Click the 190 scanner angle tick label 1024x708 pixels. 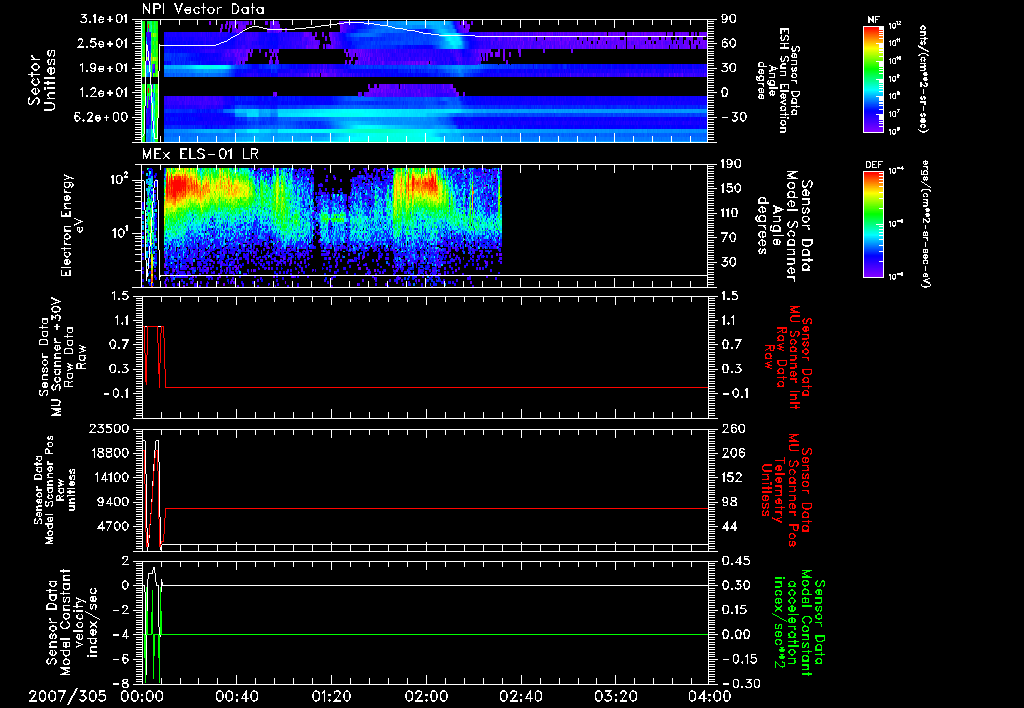[731, 164]
